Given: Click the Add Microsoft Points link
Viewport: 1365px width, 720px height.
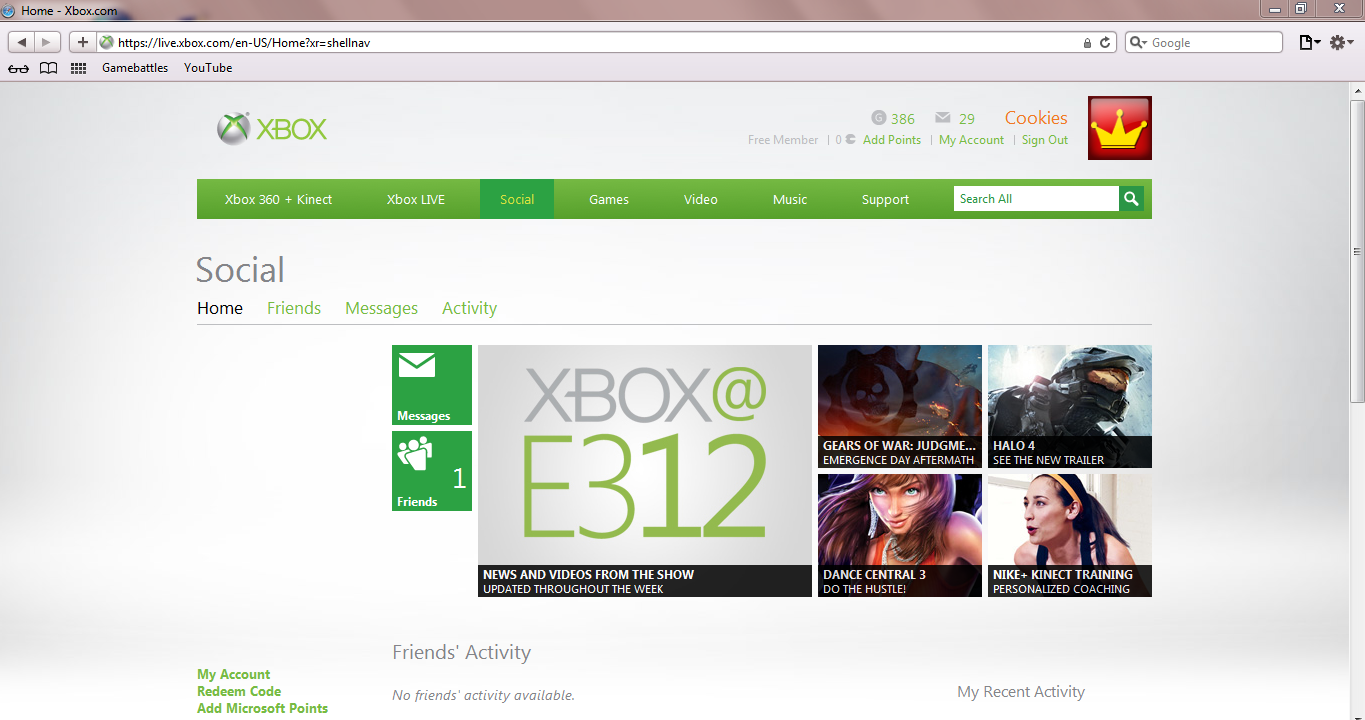Looking at the screenshot, I should pos(262,708).
